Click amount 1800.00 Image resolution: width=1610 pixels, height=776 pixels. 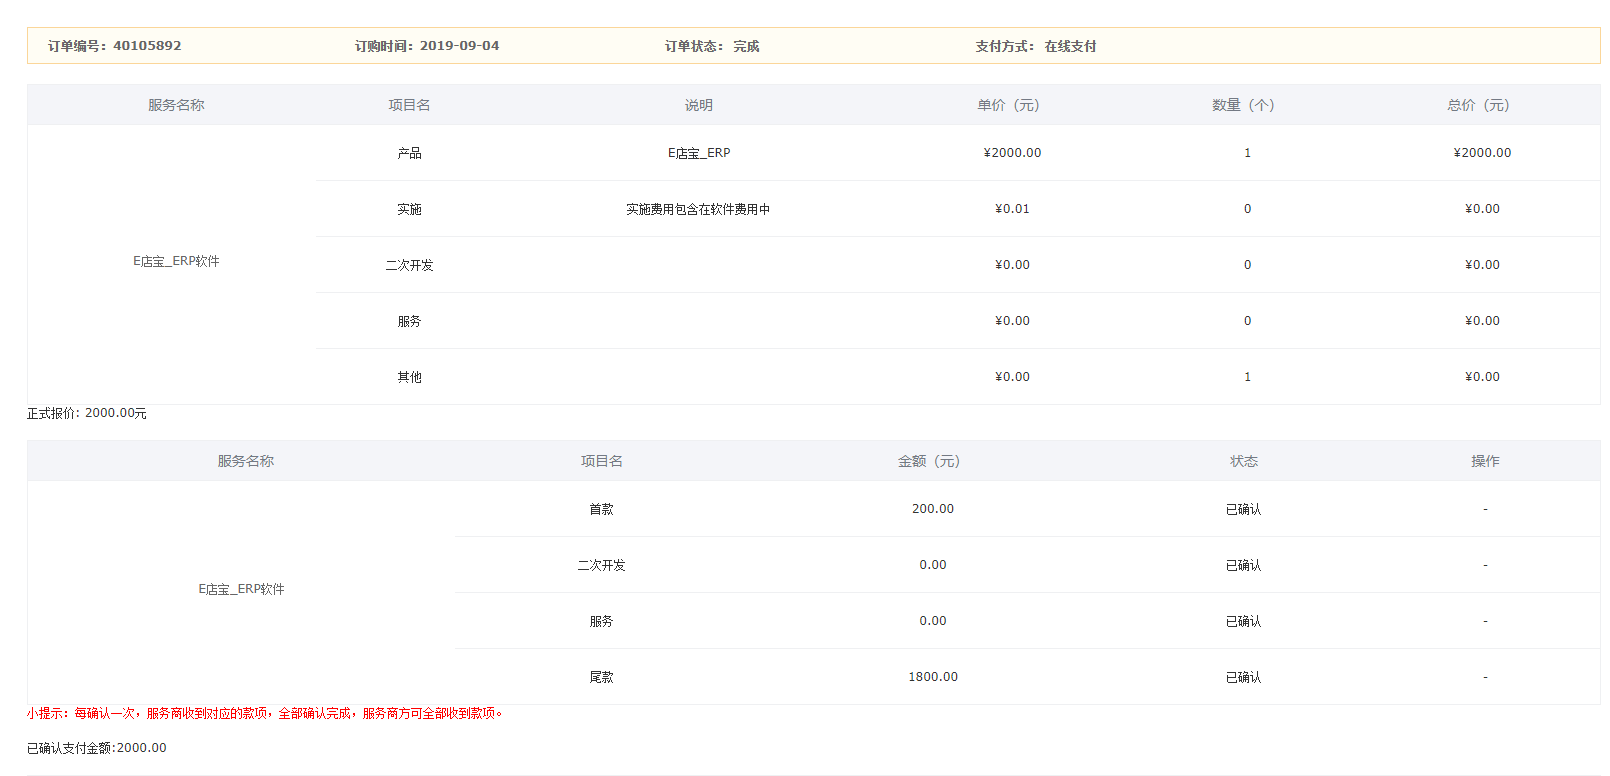[x=933, y=677]
